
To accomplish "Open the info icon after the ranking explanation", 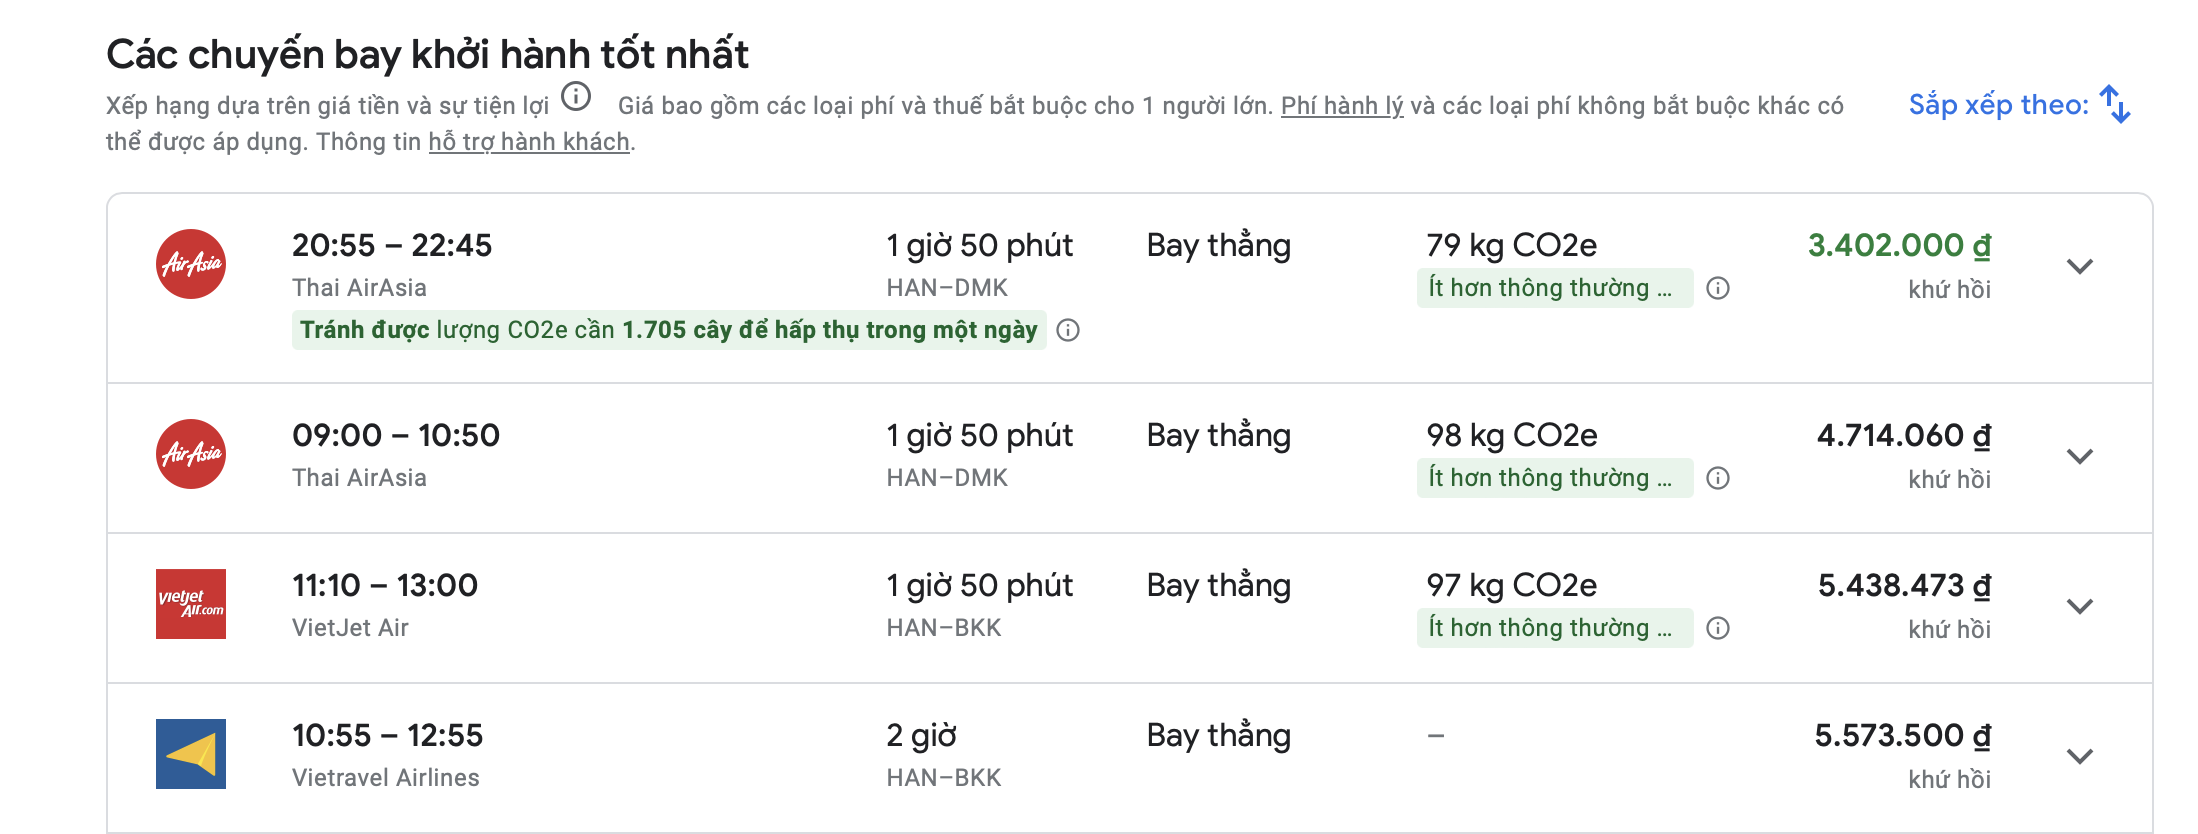I will click(x=575, y=99).
